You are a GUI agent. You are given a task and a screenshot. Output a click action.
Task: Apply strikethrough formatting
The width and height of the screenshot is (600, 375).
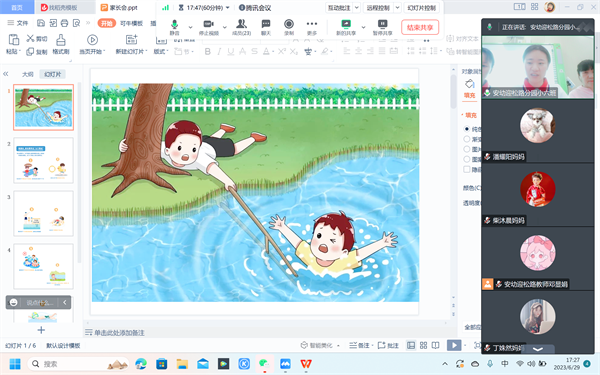coord(254,51)
